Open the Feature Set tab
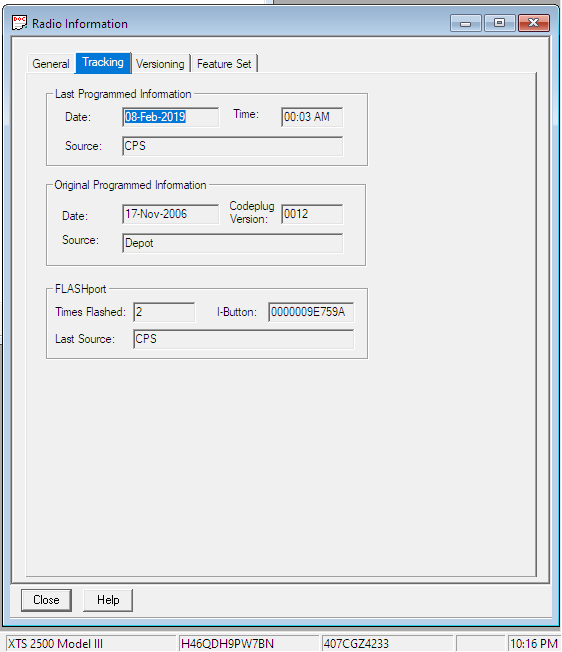 point(224,64)
